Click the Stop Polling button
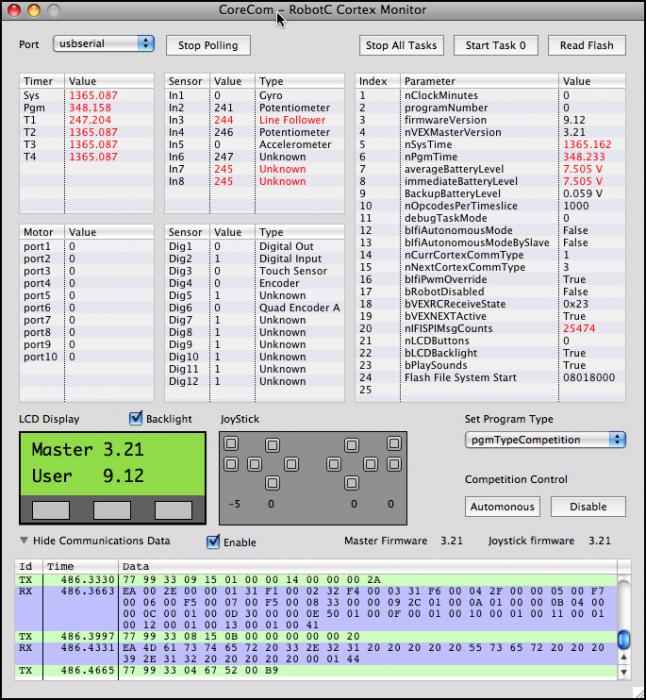This screenshot has height=700, width=646. 208,46
